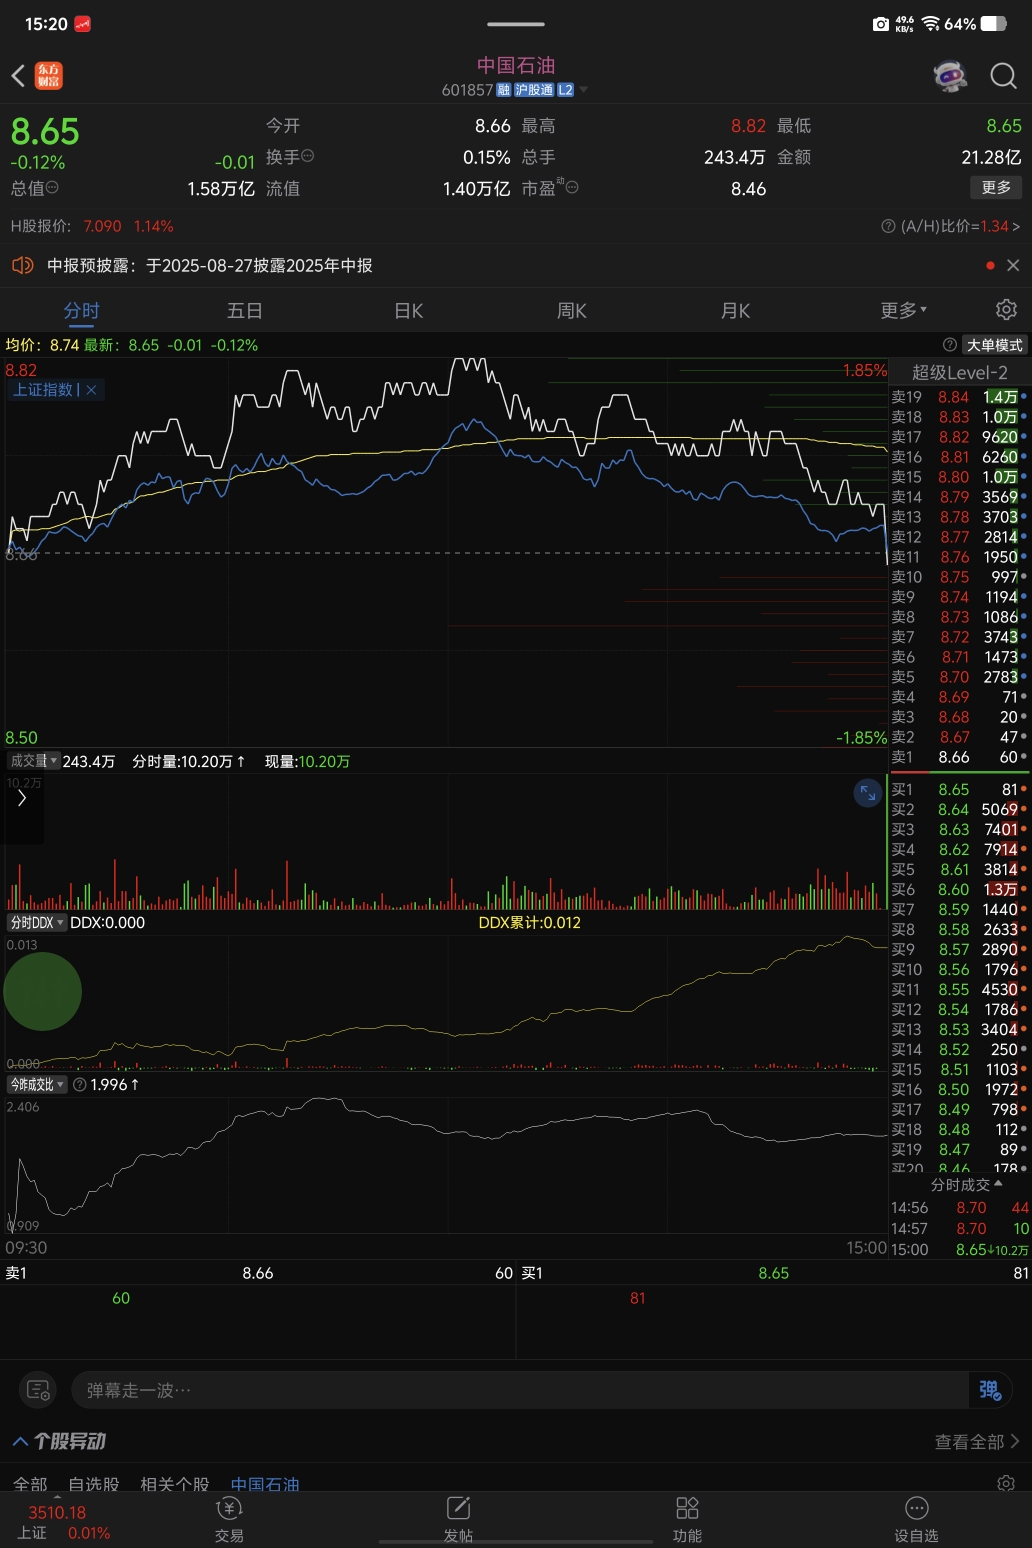Open A/H比价 details arrow
The width and height of the screenshot is (1032, 1548).
pyautogui.click(x=1016, y=227)
